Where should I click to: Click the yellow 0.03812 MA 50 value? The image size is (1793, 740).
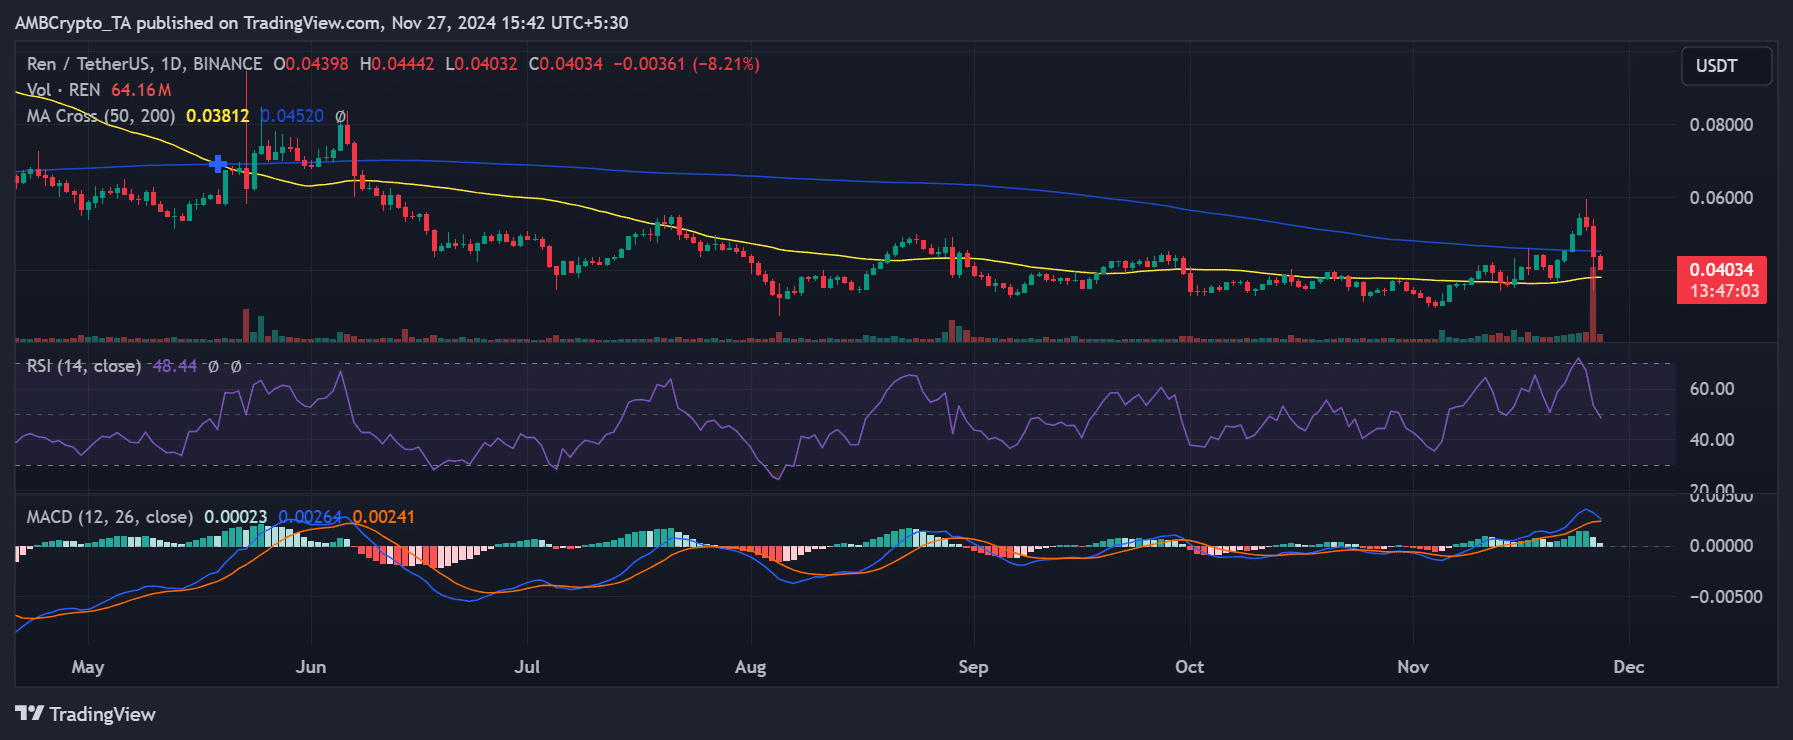tap(217, 116)
